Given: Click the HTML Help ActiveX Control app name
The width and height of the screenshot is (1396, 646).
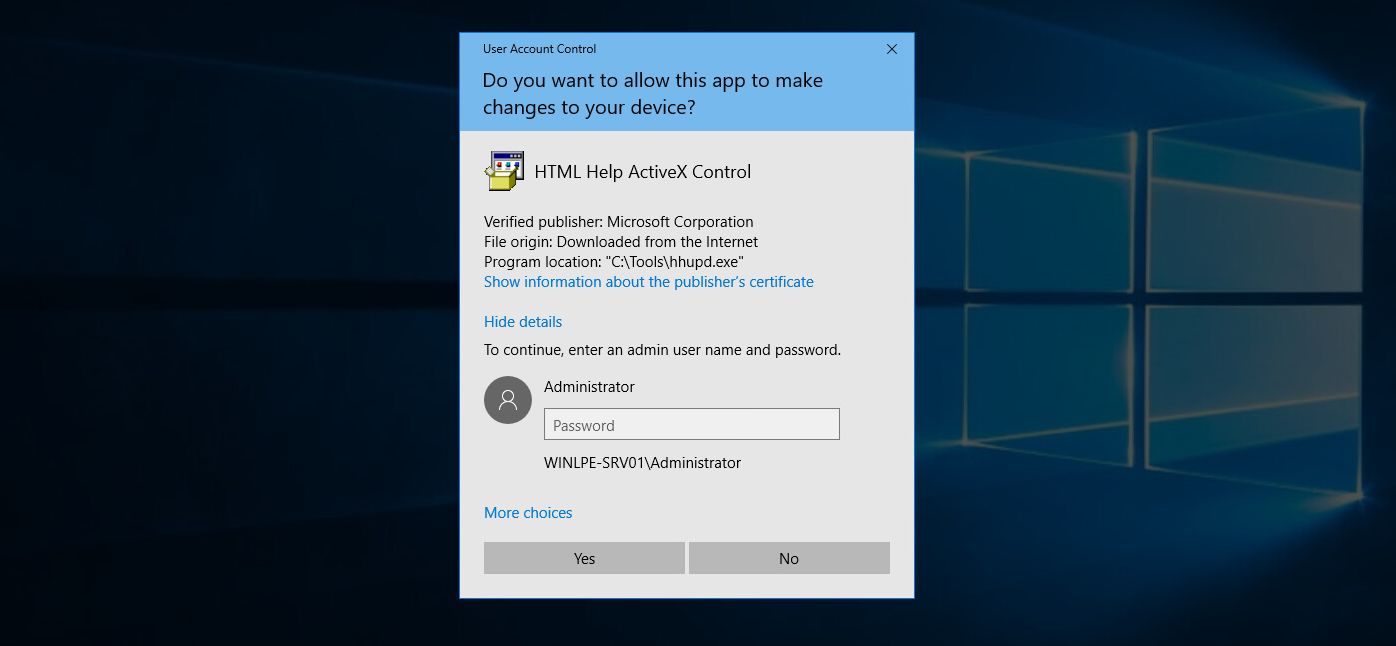Looking at the screenshot, I should pyautogui.click(x=642, y=172).
